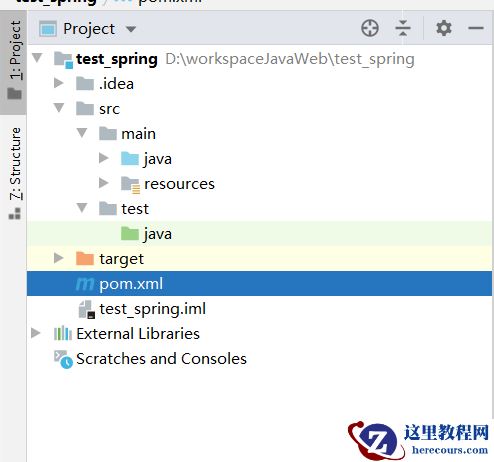Select the test_spring project name
Screen dimensions: 494x462
117,59
